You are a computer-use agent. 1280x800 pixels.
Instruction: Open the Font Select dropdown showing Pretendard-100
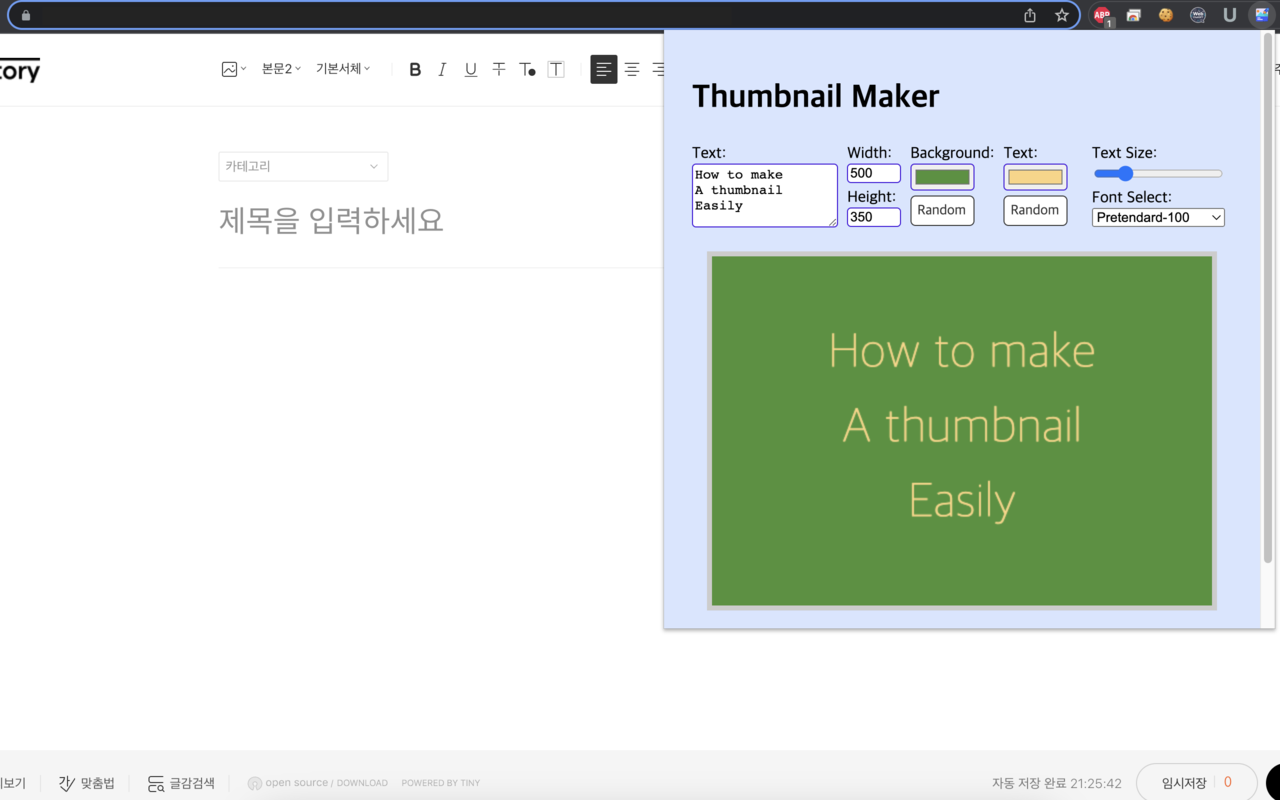1157,217
